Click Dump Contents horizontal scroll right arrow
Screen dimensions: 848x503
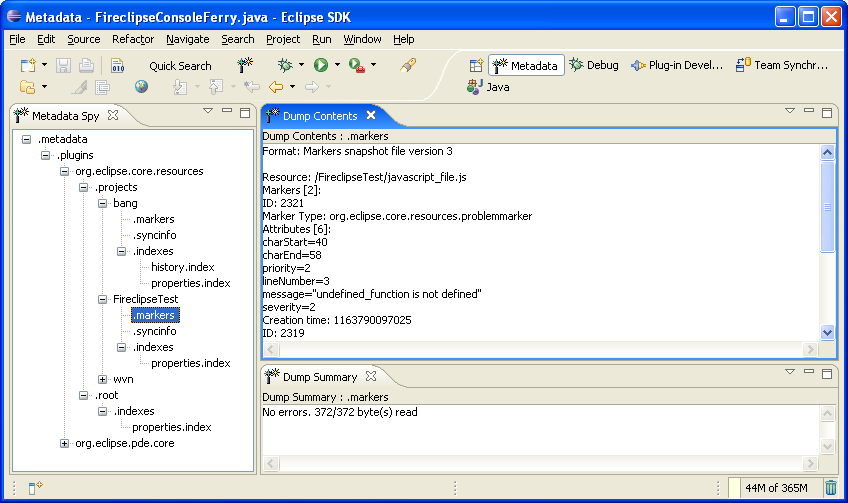click(x=810, y=349)
